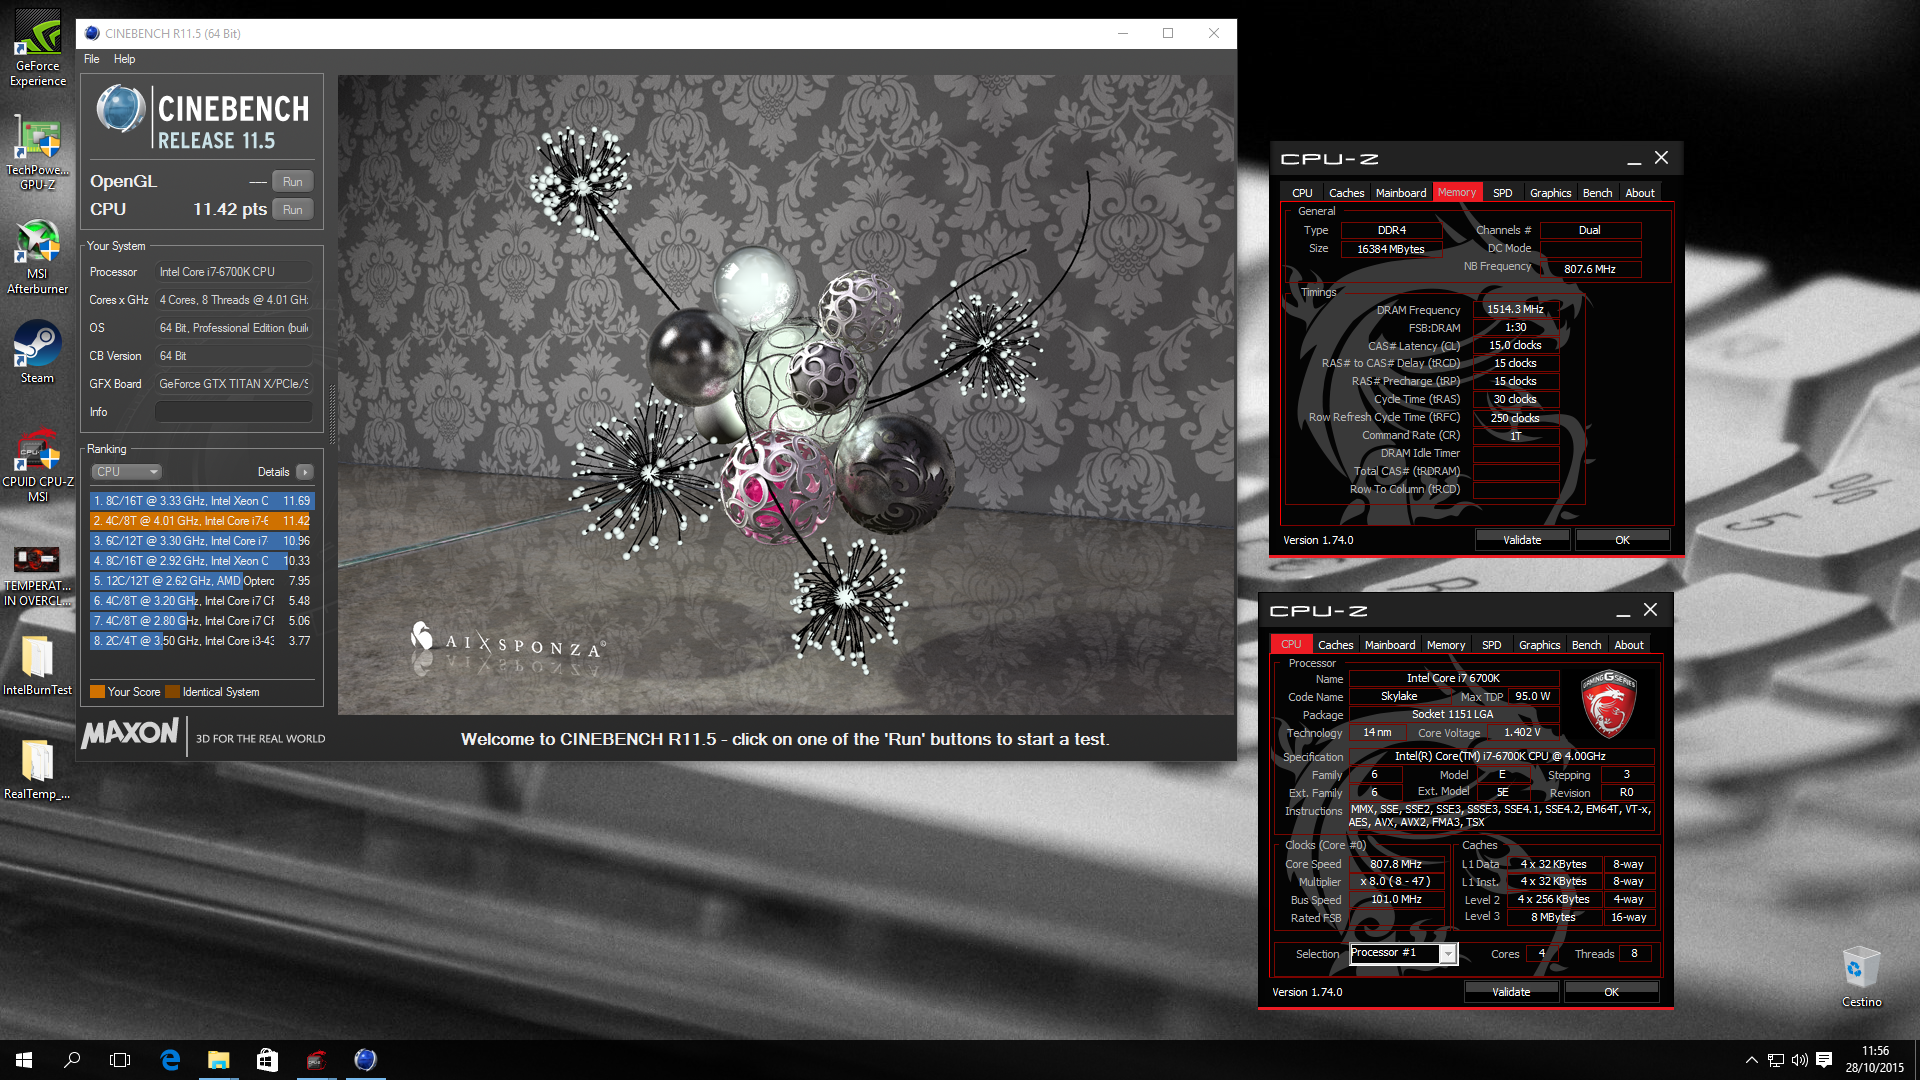
Task: Open About tab in lower CPU-Z
Action: 1629,645
